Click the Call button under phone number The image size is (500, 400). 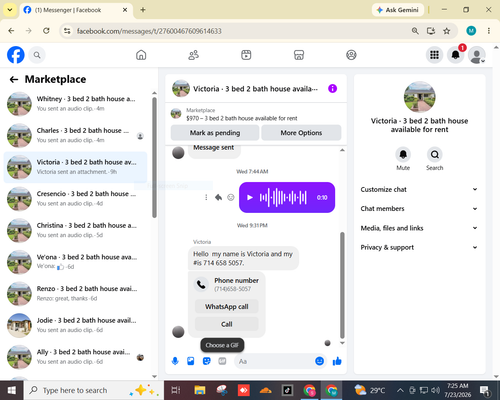click(x=227, y=324)
